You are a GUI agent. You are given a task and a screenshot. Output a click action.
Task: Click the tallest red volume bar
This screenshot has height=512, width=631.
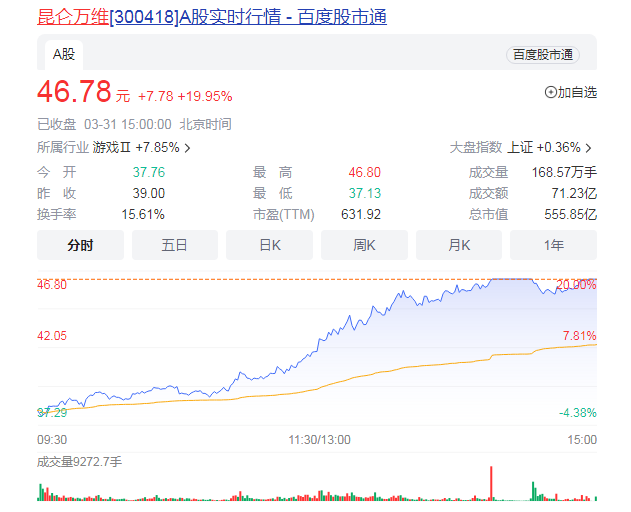point(491,483)
